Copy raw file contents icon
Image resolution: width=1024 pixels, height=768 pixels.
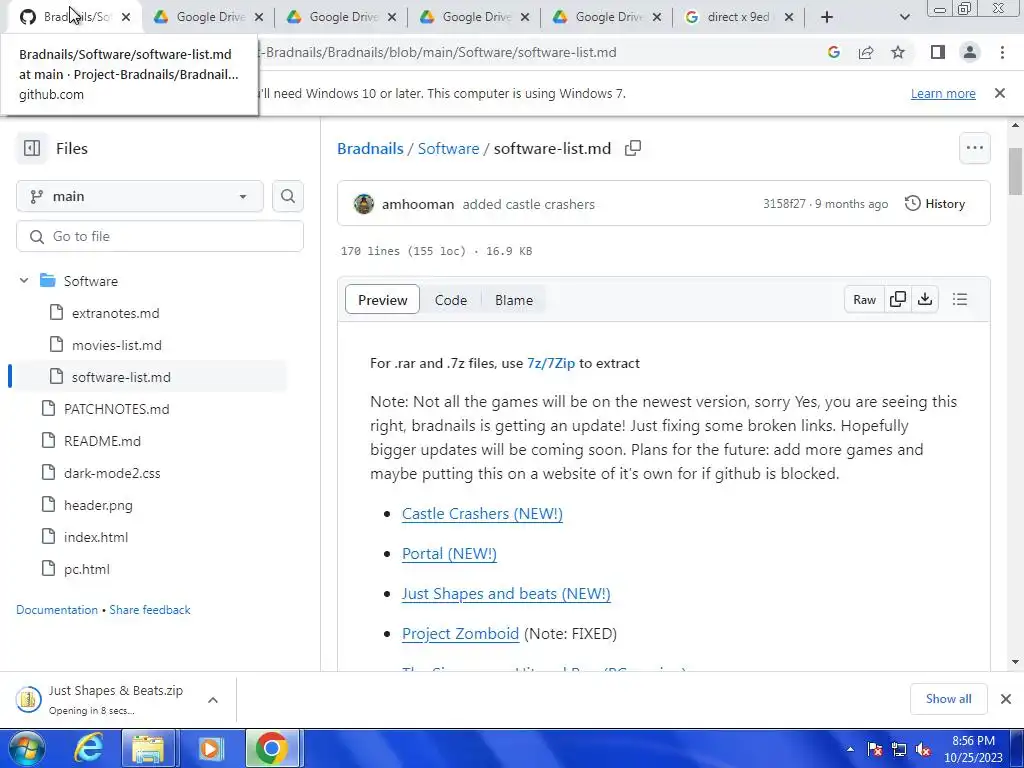[898, 299]
